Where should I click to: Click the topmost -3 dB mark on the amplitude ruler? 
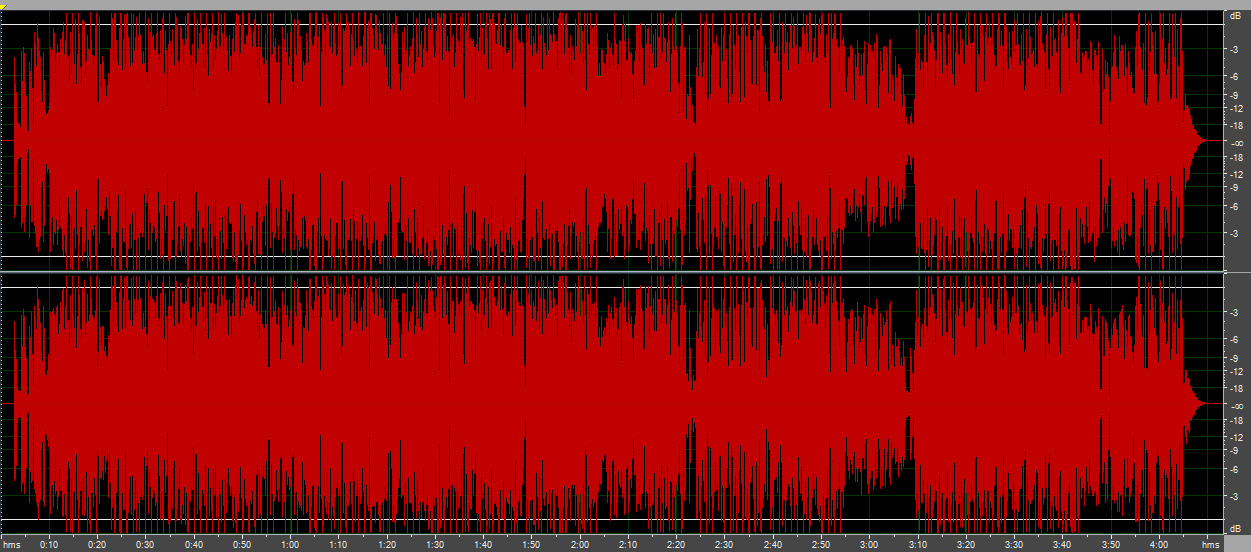click(x=1237, y=48)
